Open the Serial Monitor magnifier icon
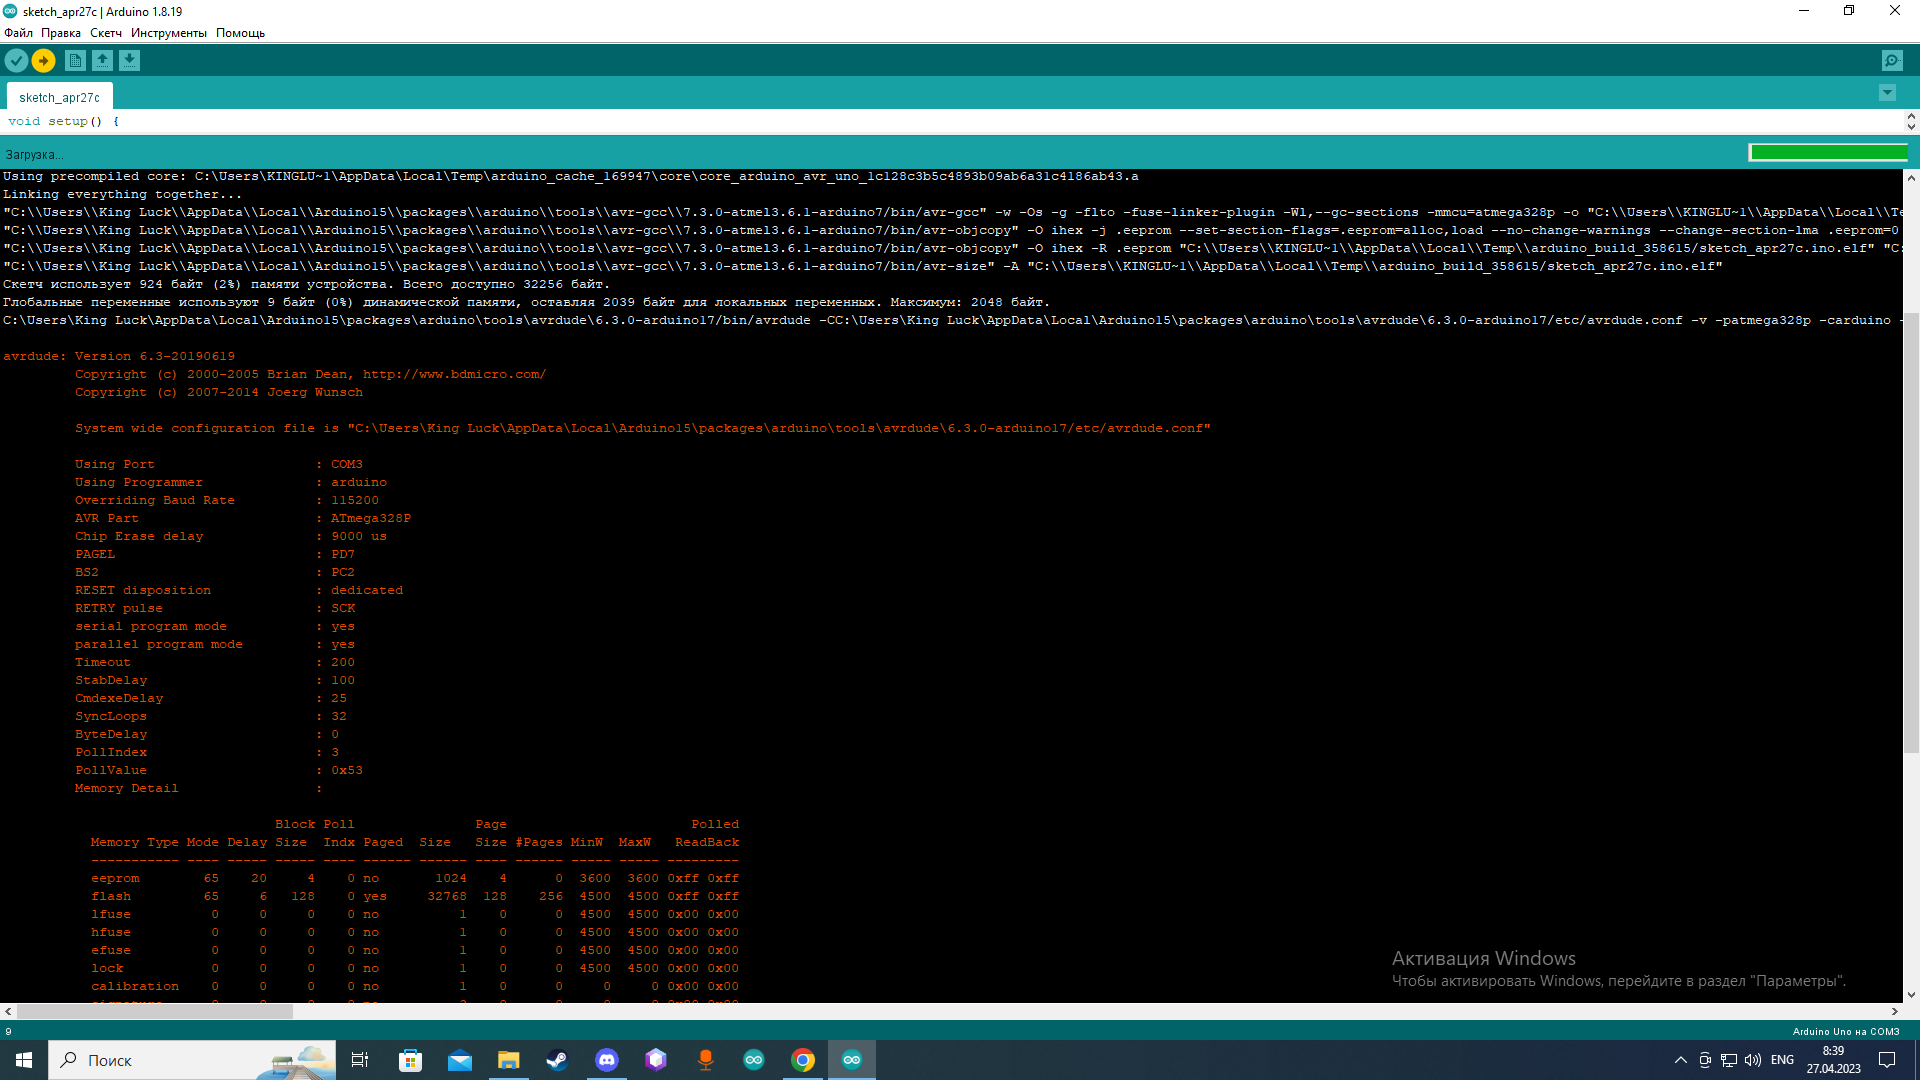The height and width of the screenshot is (1080, 1920). (x=1892, y=61)
